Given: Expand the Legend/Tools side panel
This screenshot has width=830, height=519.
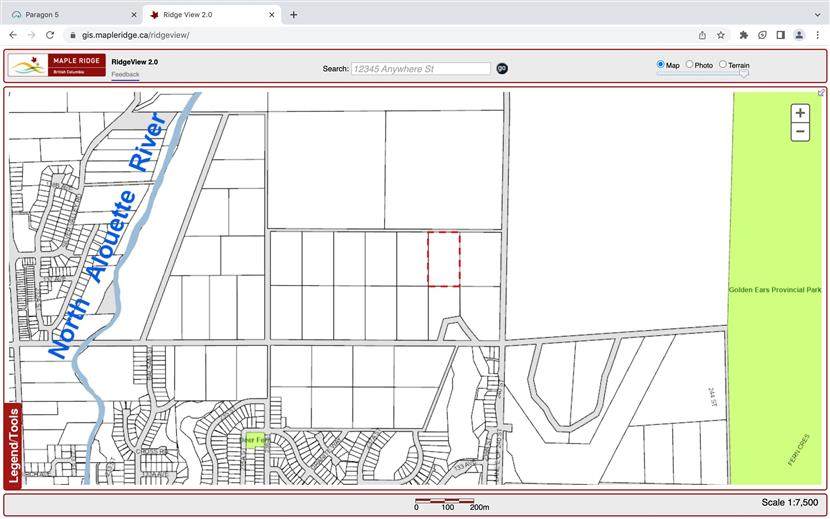Looking at the screenshot, I should tap(14, 445).
